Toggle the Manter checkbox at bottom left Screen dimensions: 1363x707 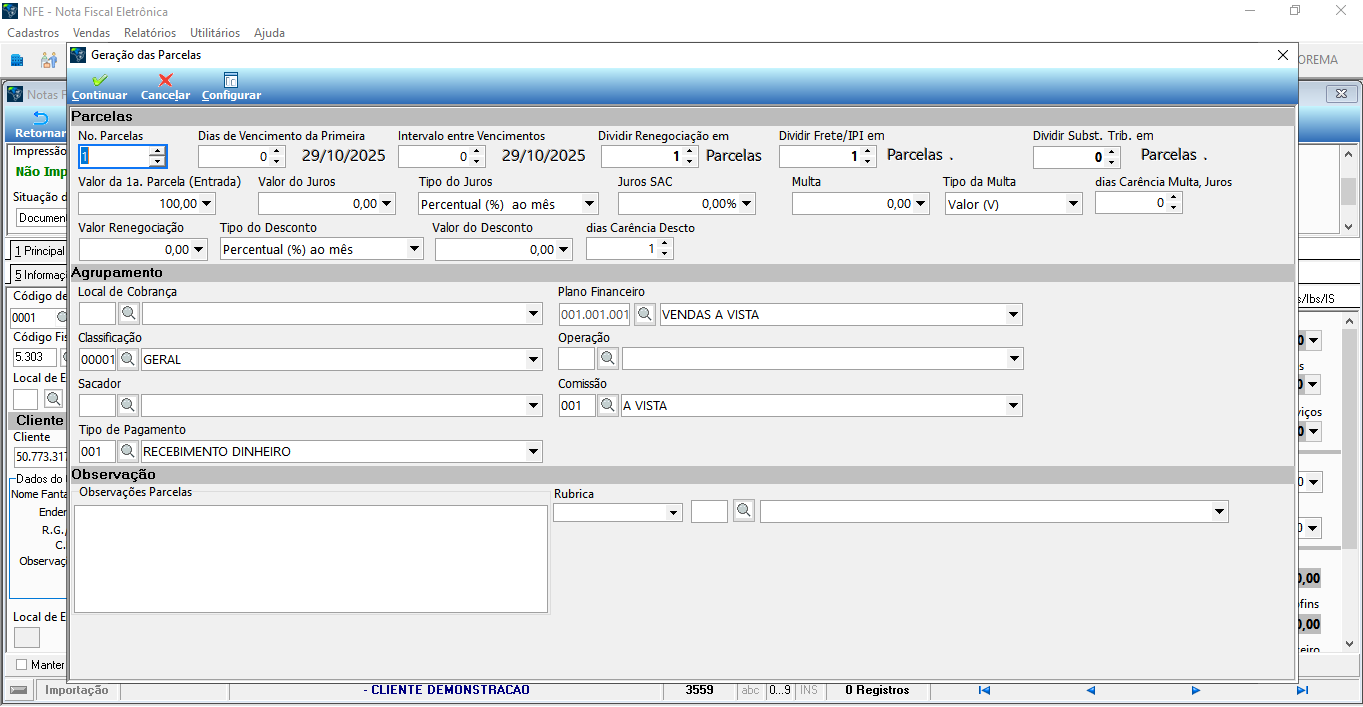click(x=22, y=664)
